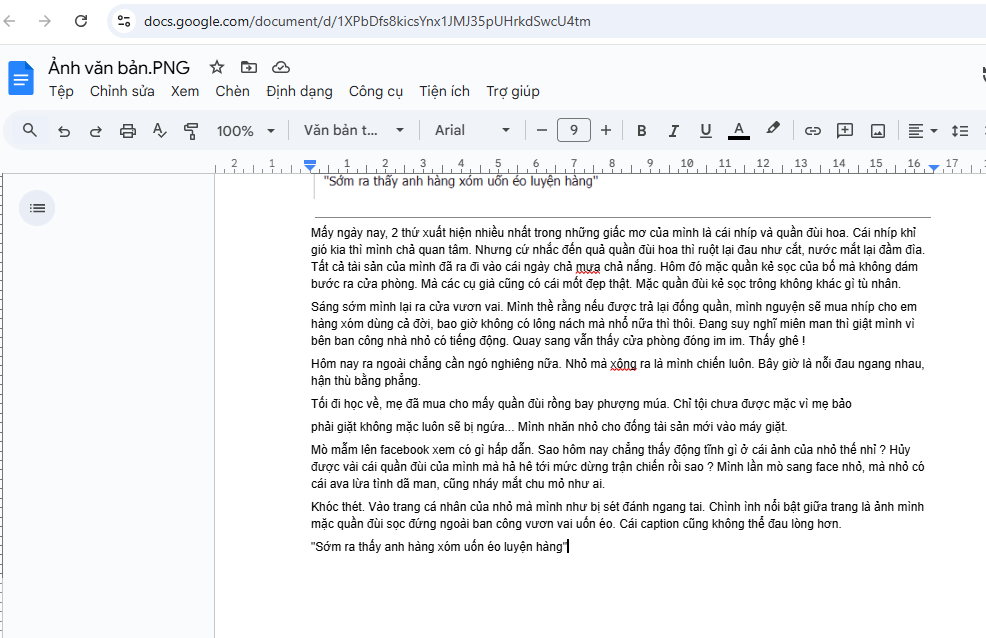The image size is (986, 638).
Task: Toggle underline formatting
Action: tap(706, 131)
